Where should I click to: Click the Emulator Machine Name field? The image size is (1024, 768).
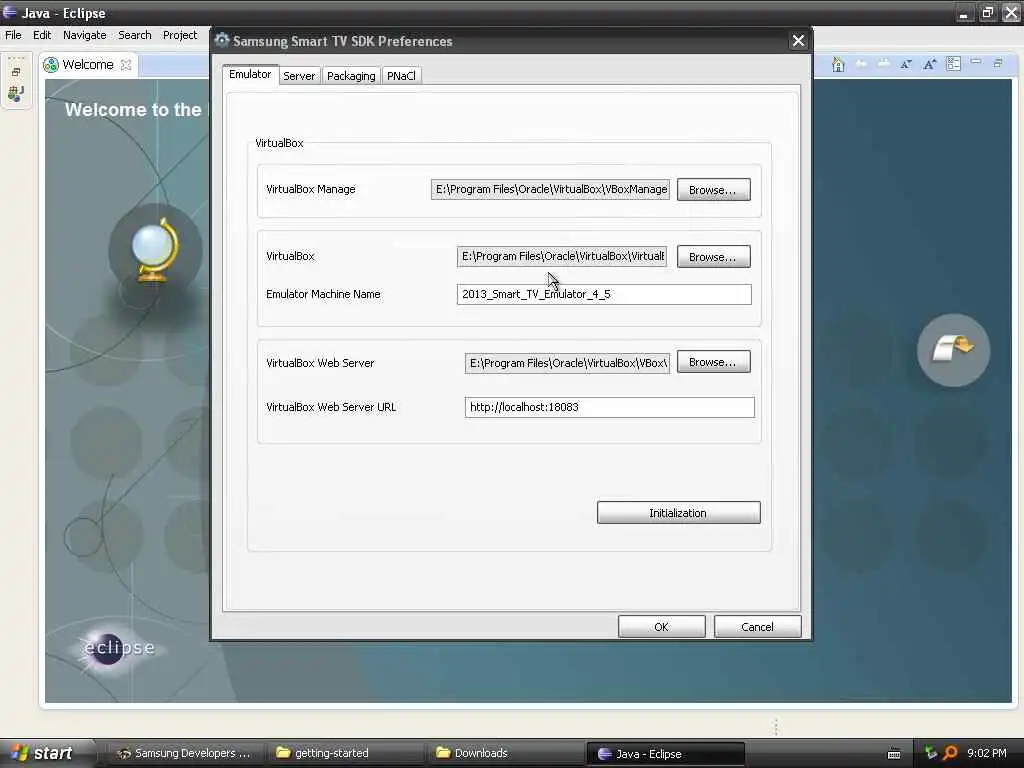[x=604, y=294]
